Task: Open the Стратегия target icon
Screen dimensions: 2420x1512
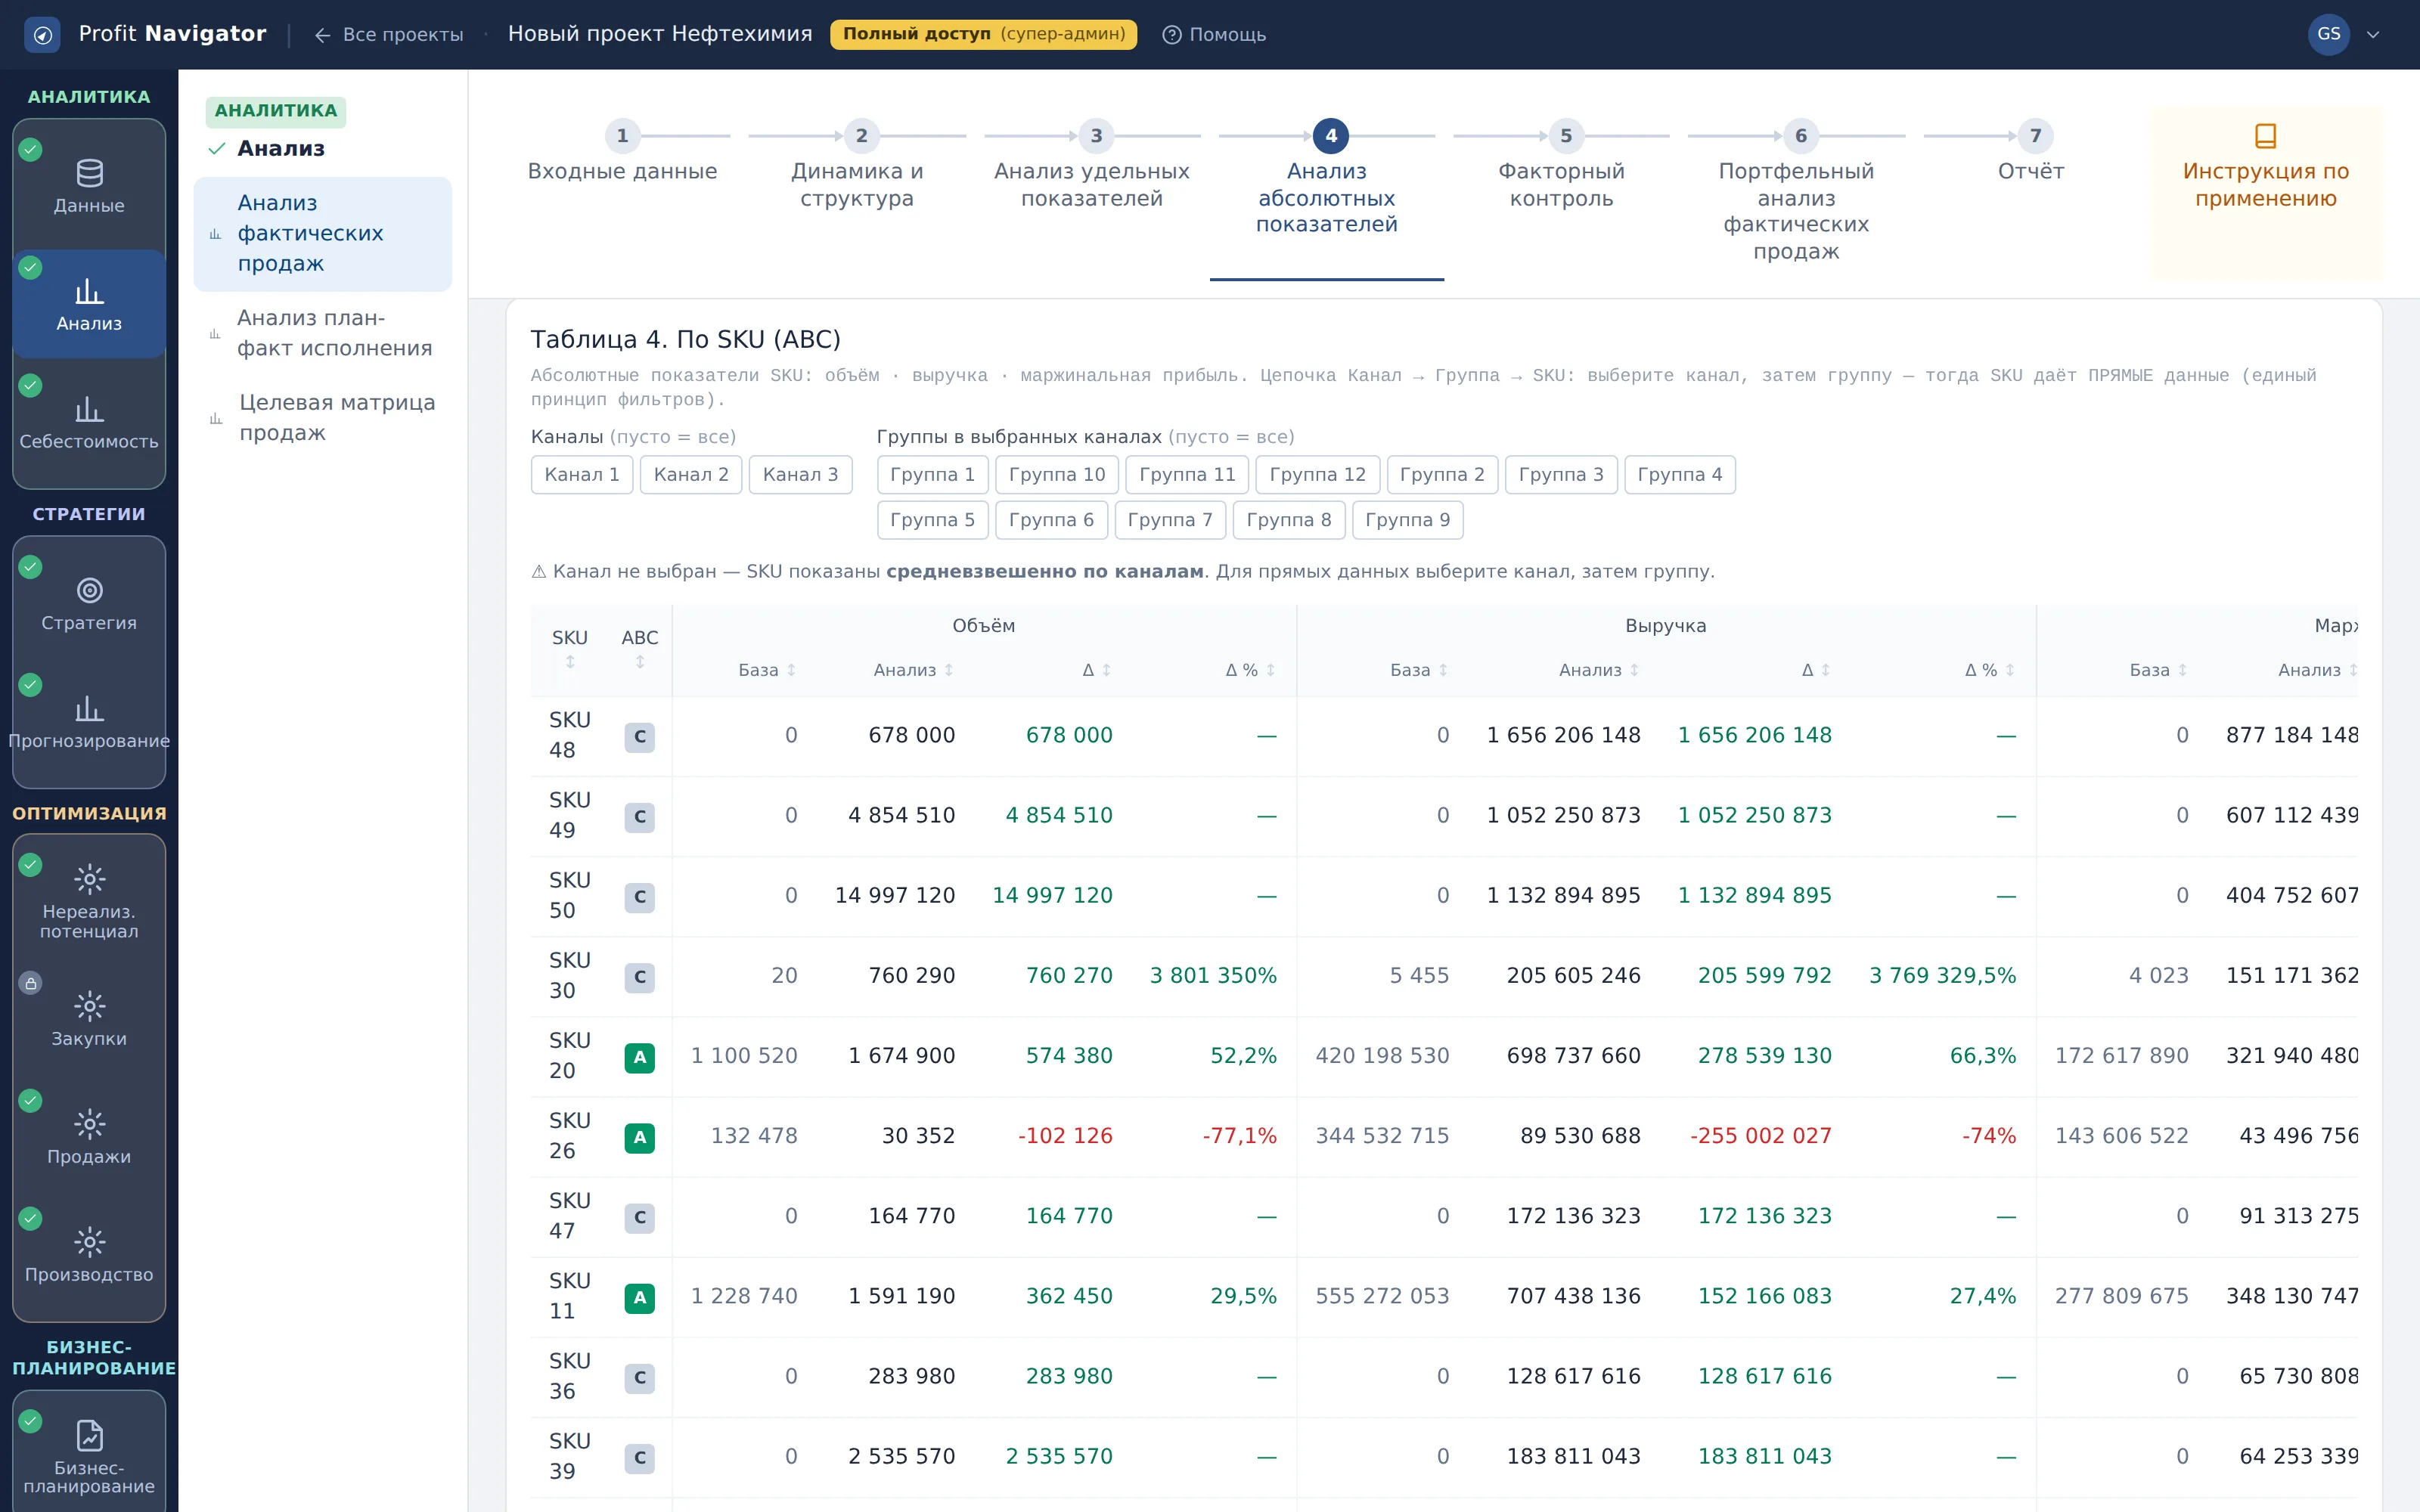Action: coord(89,590)
